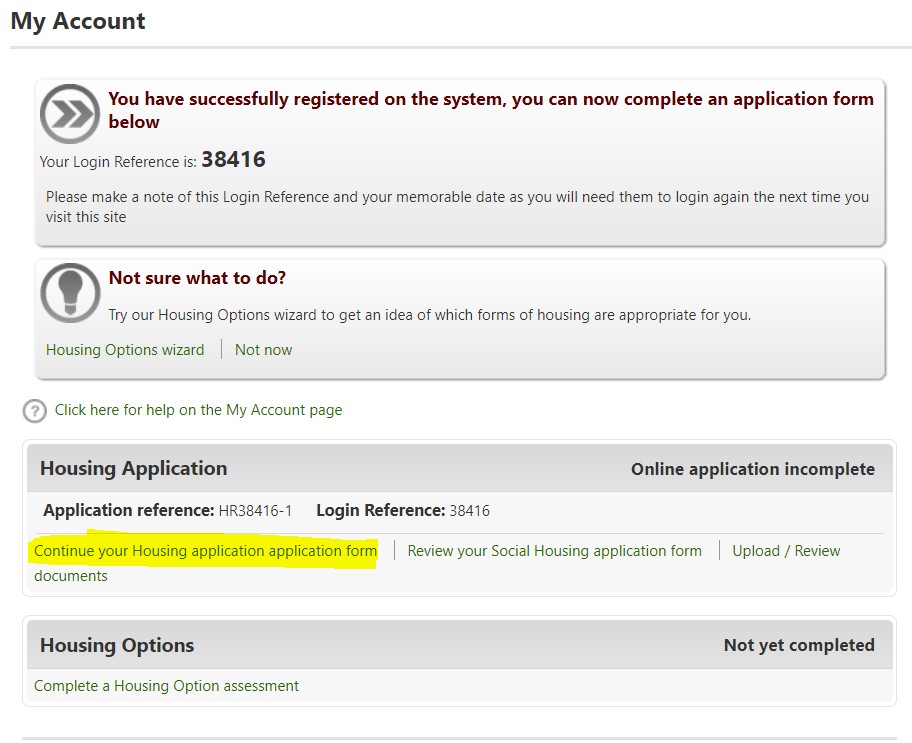Screen dimensions: 912x743
Task: Click the question mark help icon
Action: pos(35,410)
